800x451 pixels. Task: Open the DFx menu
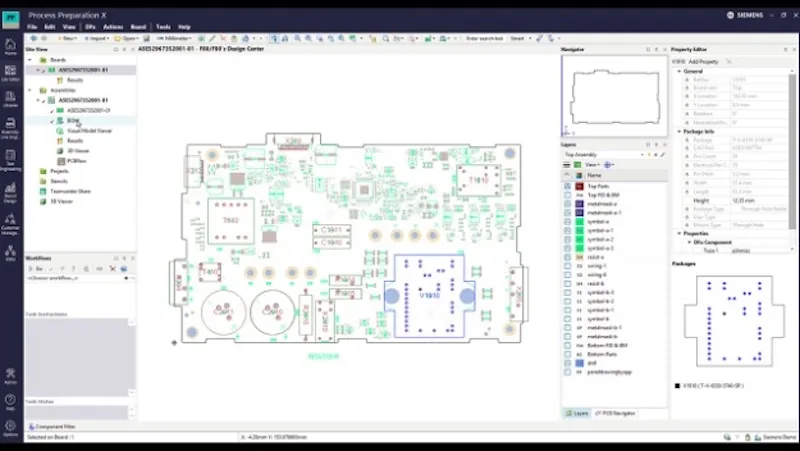tap(90, 27)
